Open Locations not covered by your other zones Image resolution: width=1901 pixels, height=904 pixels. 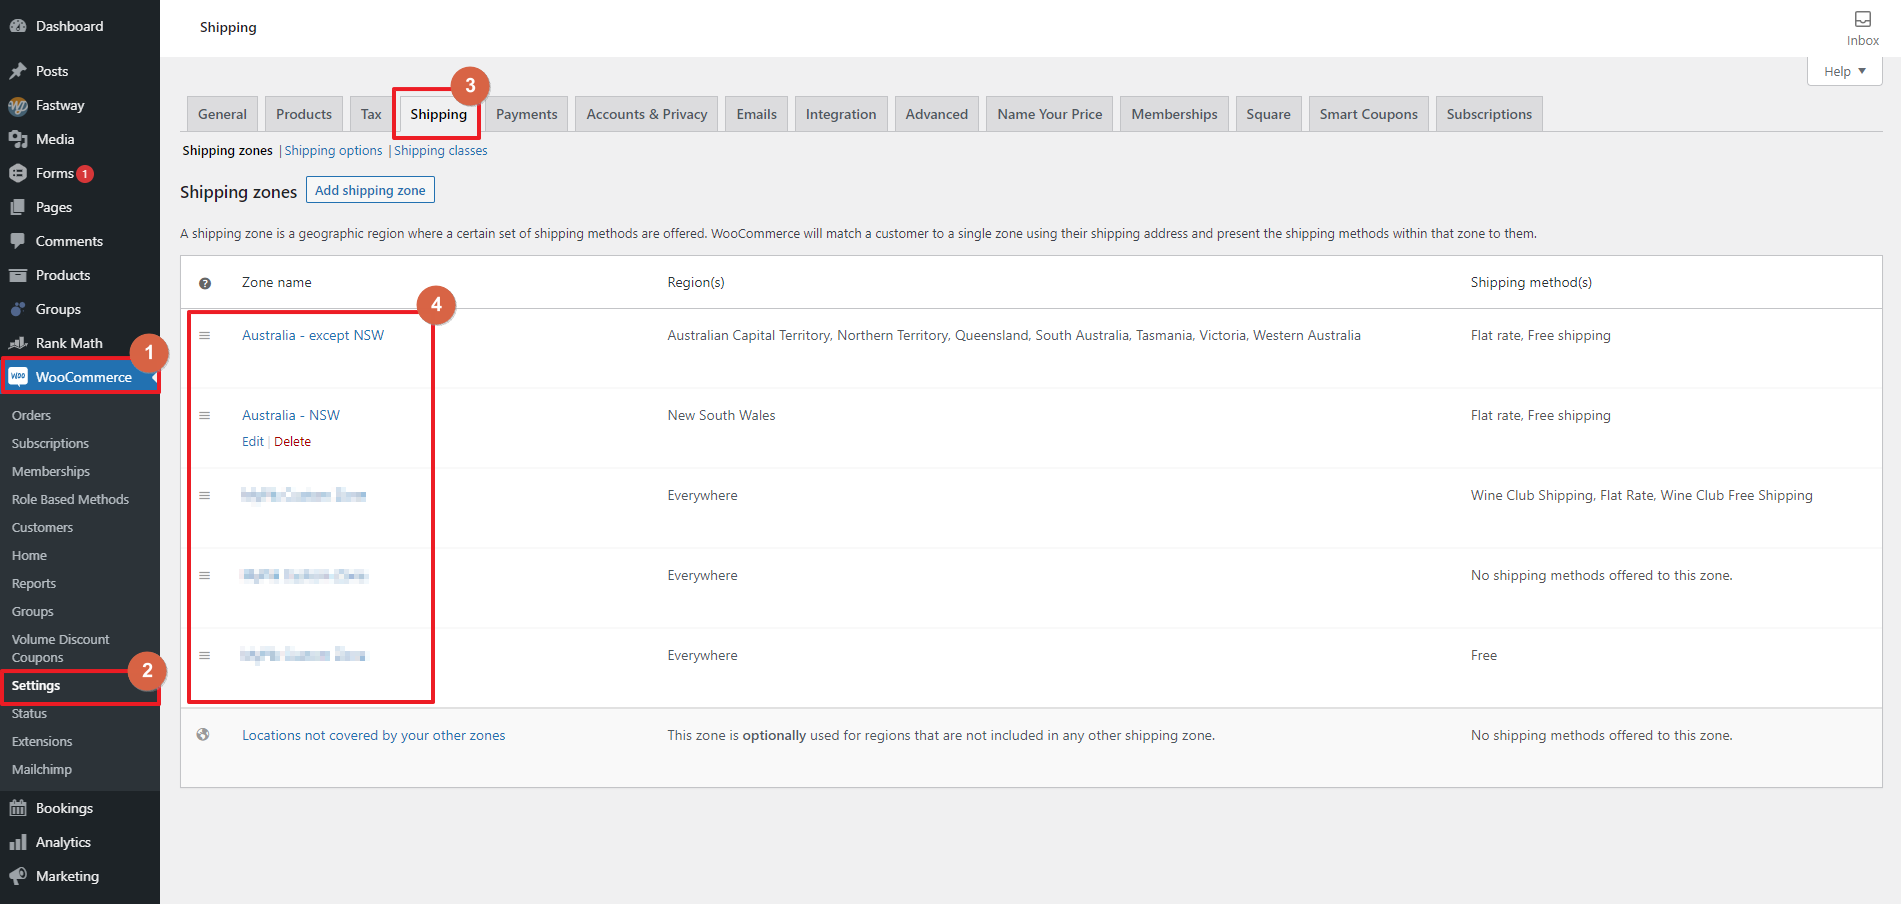pos(374,735)
